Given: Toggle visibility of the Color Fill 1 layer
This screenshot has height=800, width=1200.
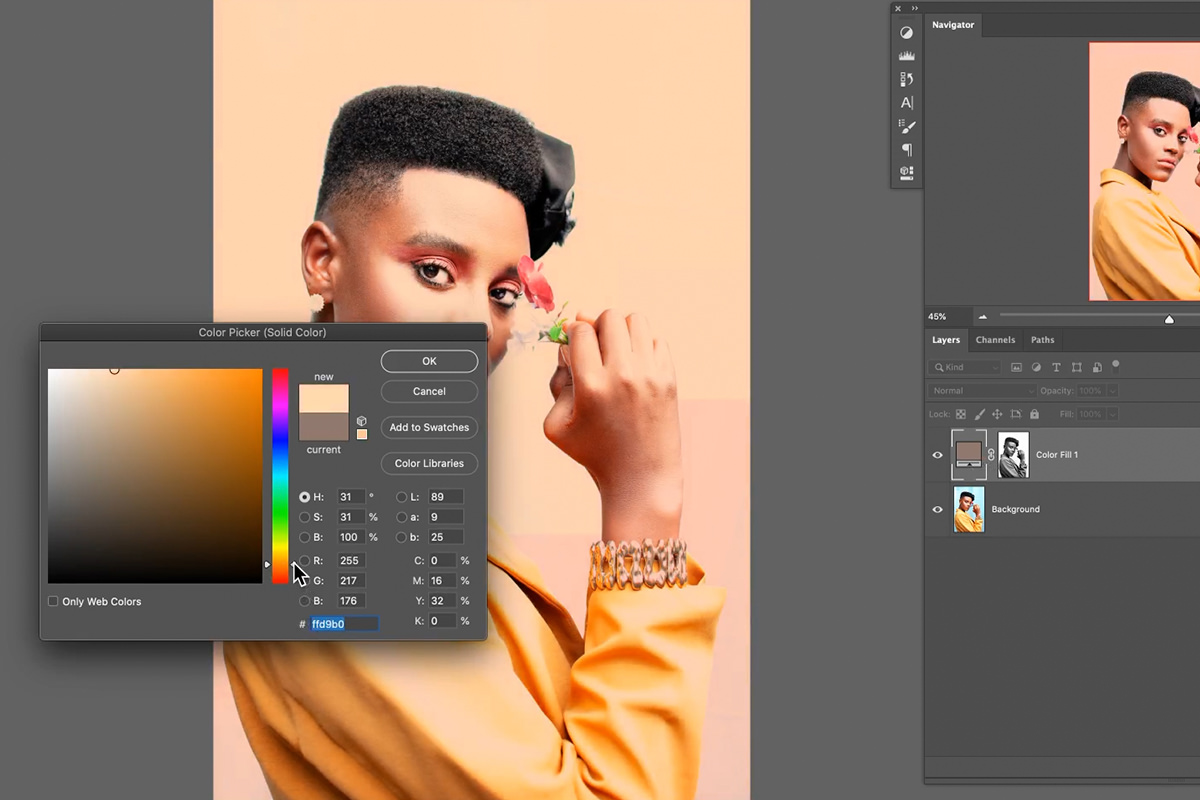Looking at the screenshot, I should click(937, 454).
